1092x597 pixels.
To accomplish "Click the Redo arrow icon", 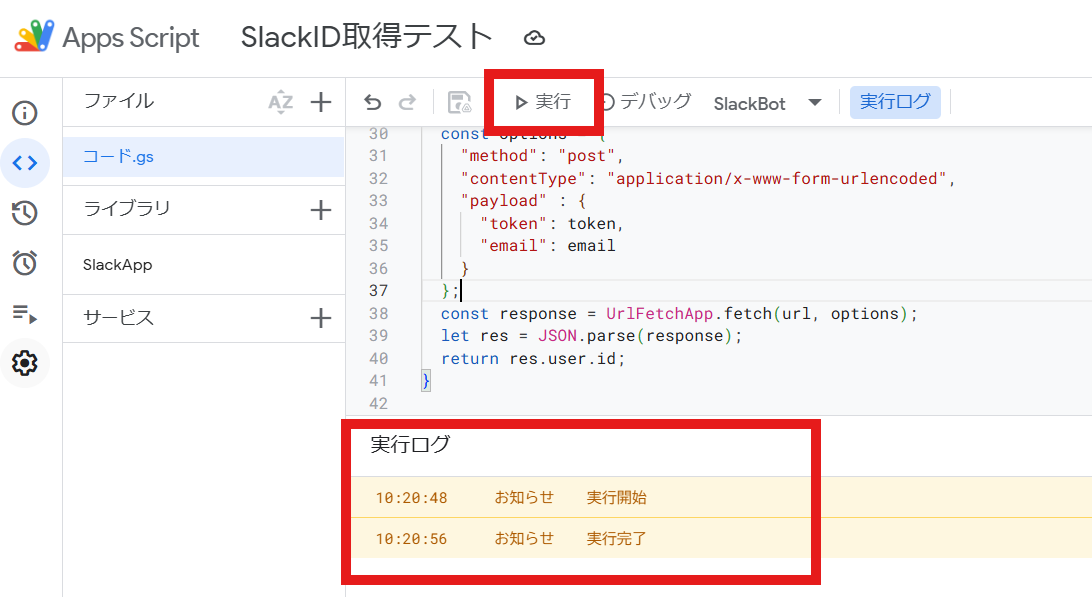I will pos(407,103).
